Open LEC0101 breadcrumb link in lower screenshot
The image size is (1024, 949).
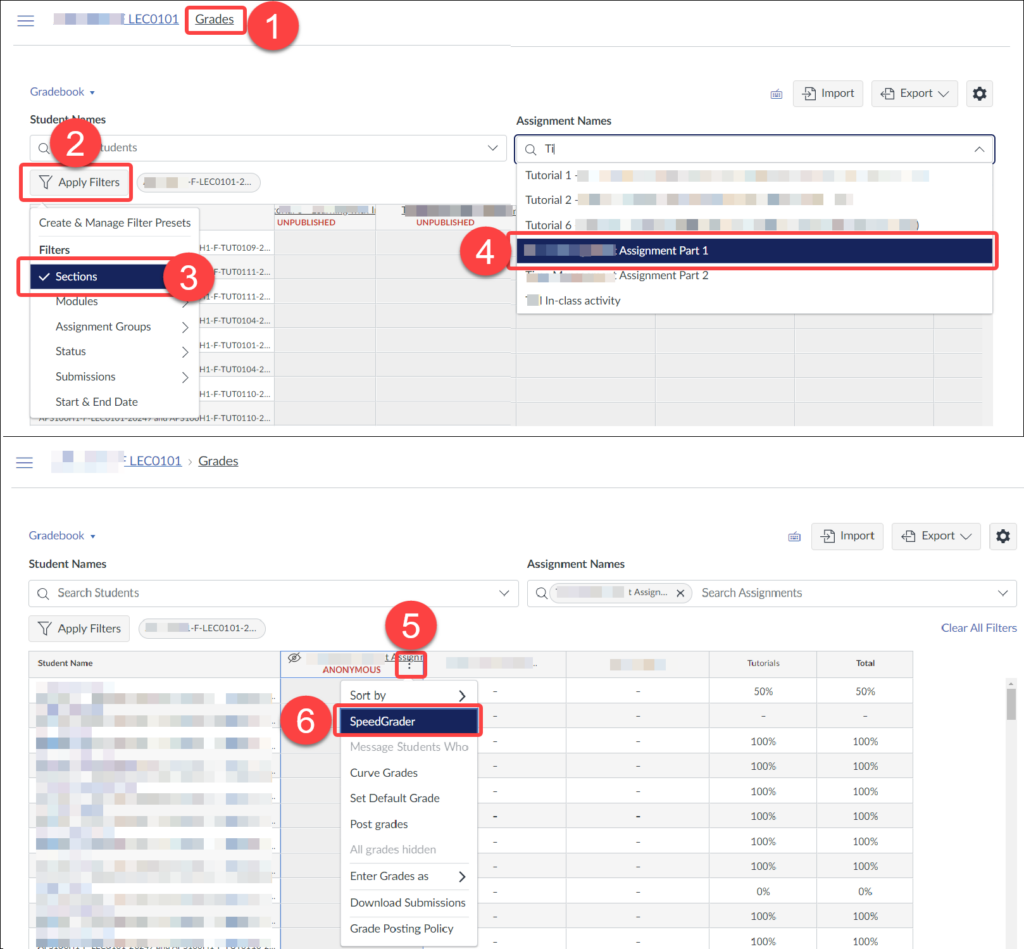point(155,461)
